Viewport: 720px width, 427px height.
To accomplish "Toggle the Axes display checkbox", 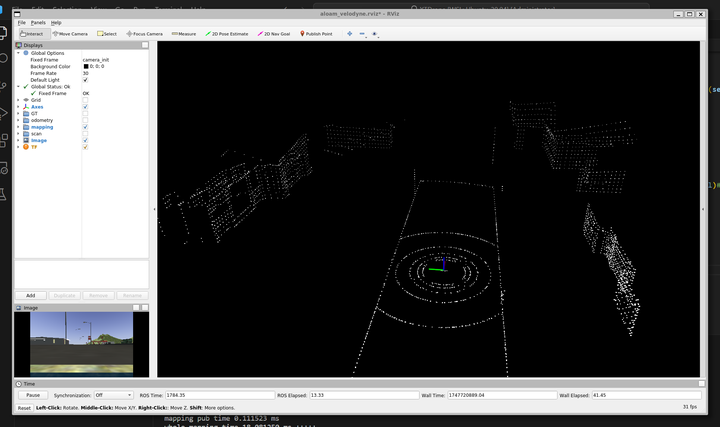I will (85, 107).
